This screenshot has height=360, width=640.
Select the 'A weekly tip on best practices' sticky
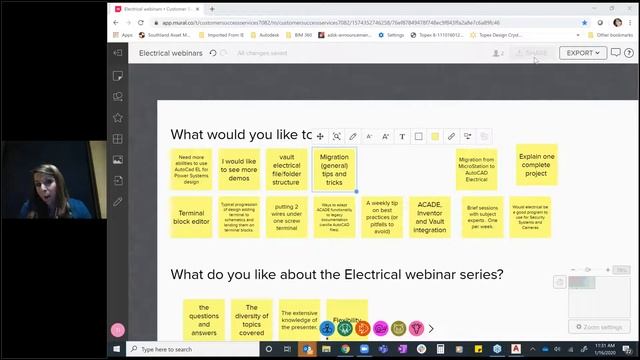click(382, 217)
